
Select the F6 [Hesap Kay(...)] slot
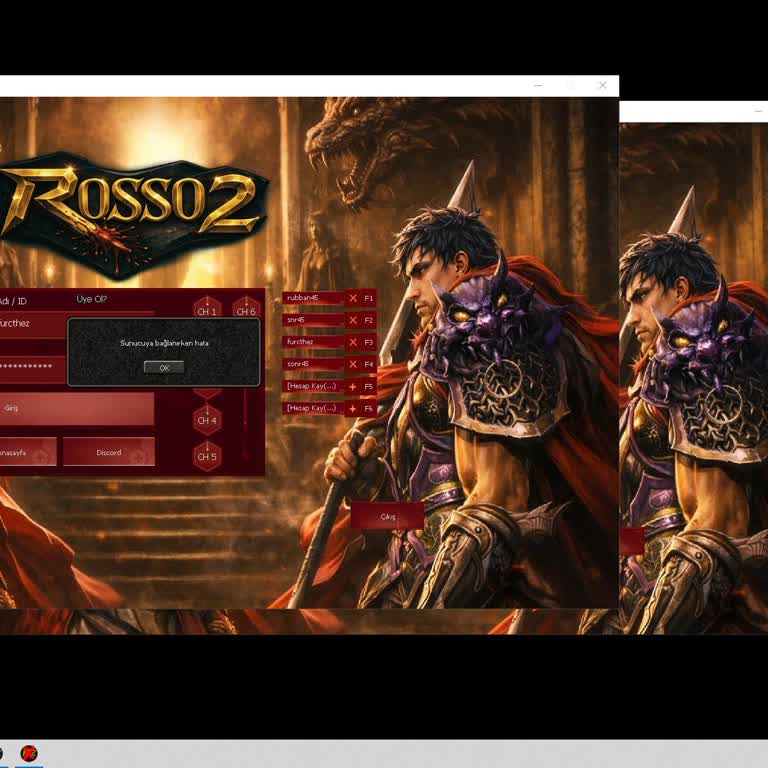tap(313, 408)
